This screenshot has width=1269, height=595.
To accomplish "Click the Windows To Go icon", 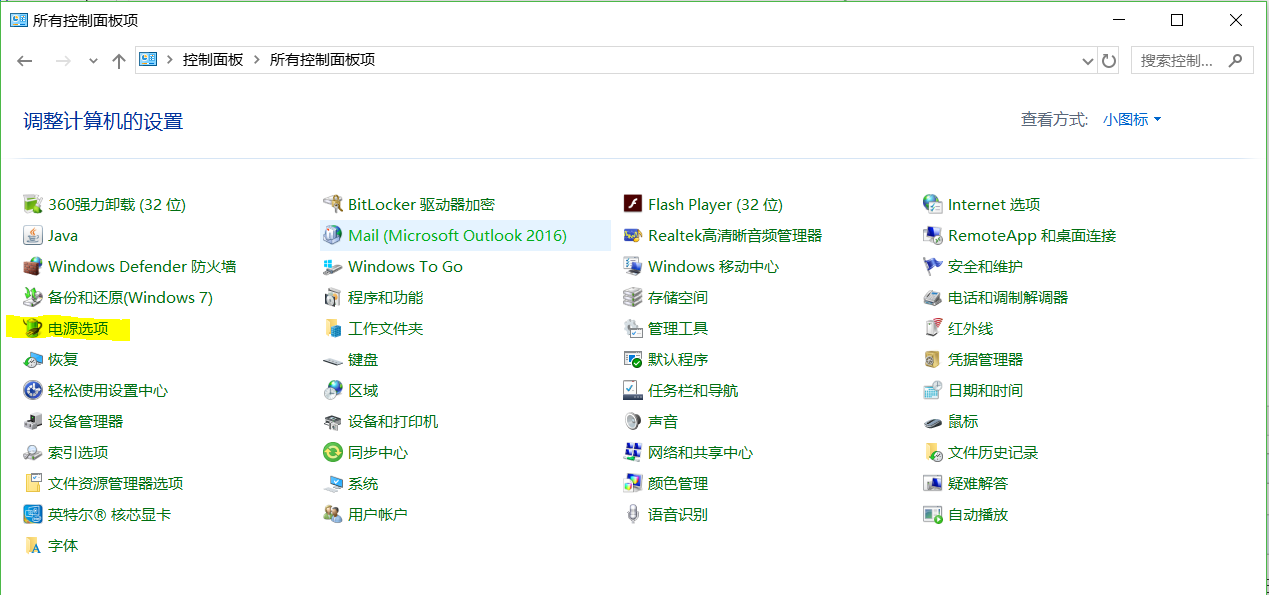I will 333,266.
